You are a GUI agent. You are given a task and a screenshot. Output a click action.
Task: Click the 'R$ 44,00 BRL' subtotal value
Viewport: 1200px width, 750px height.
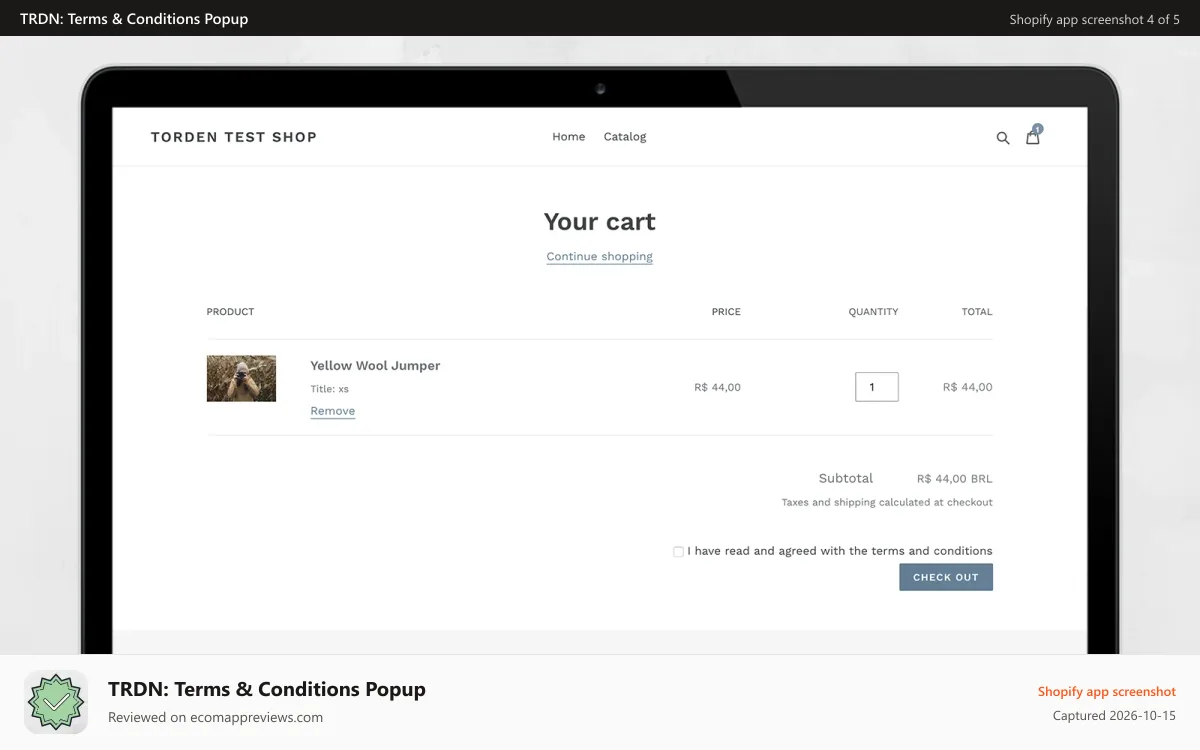click(x=955, y=479)
